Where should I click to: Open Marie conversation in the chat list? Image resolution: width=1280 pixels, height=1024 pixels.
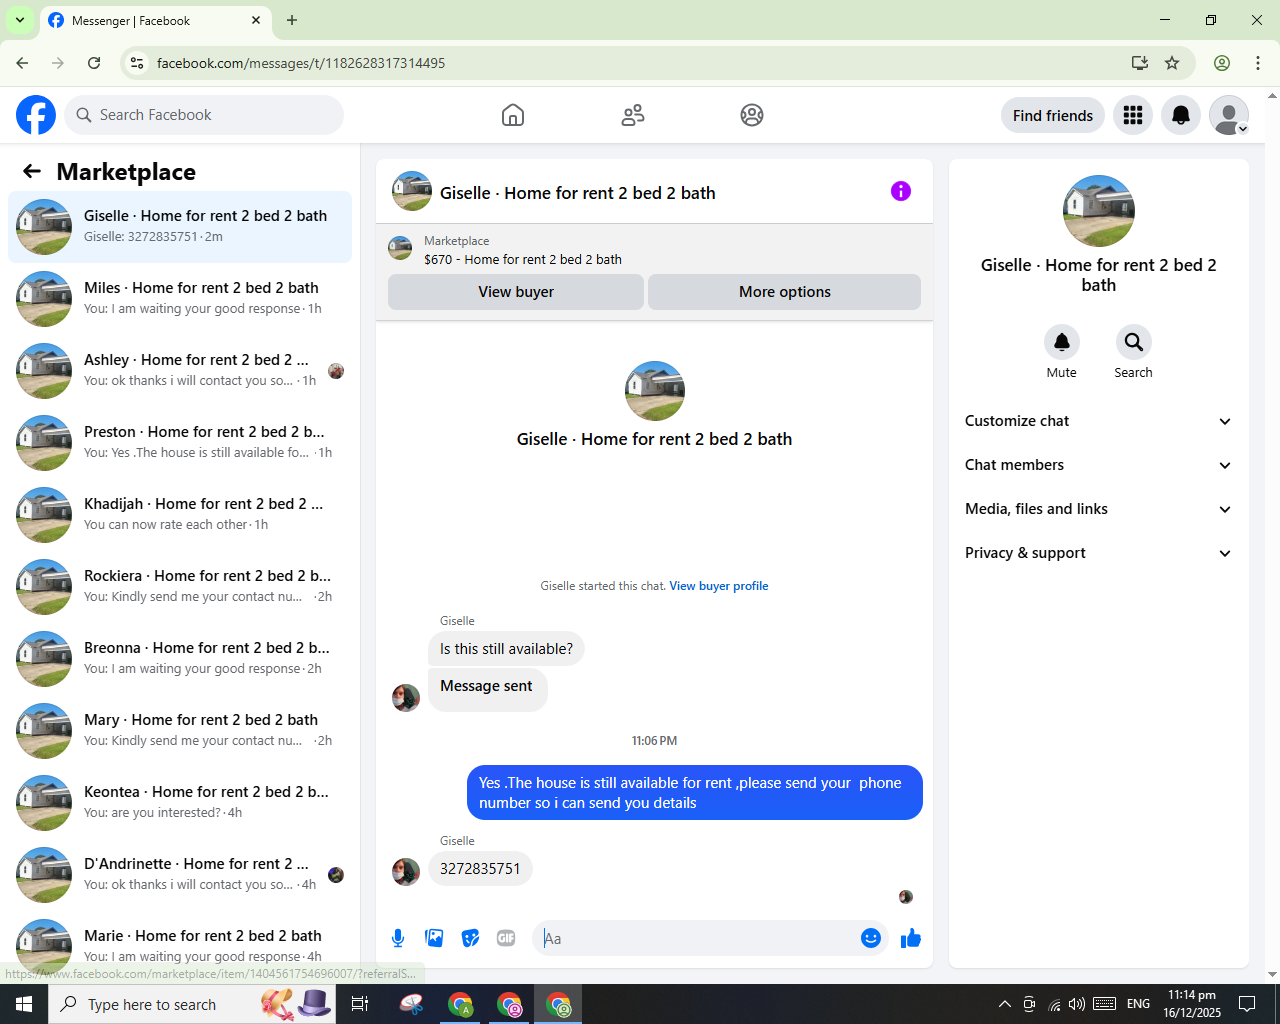(x=180, y=945)
